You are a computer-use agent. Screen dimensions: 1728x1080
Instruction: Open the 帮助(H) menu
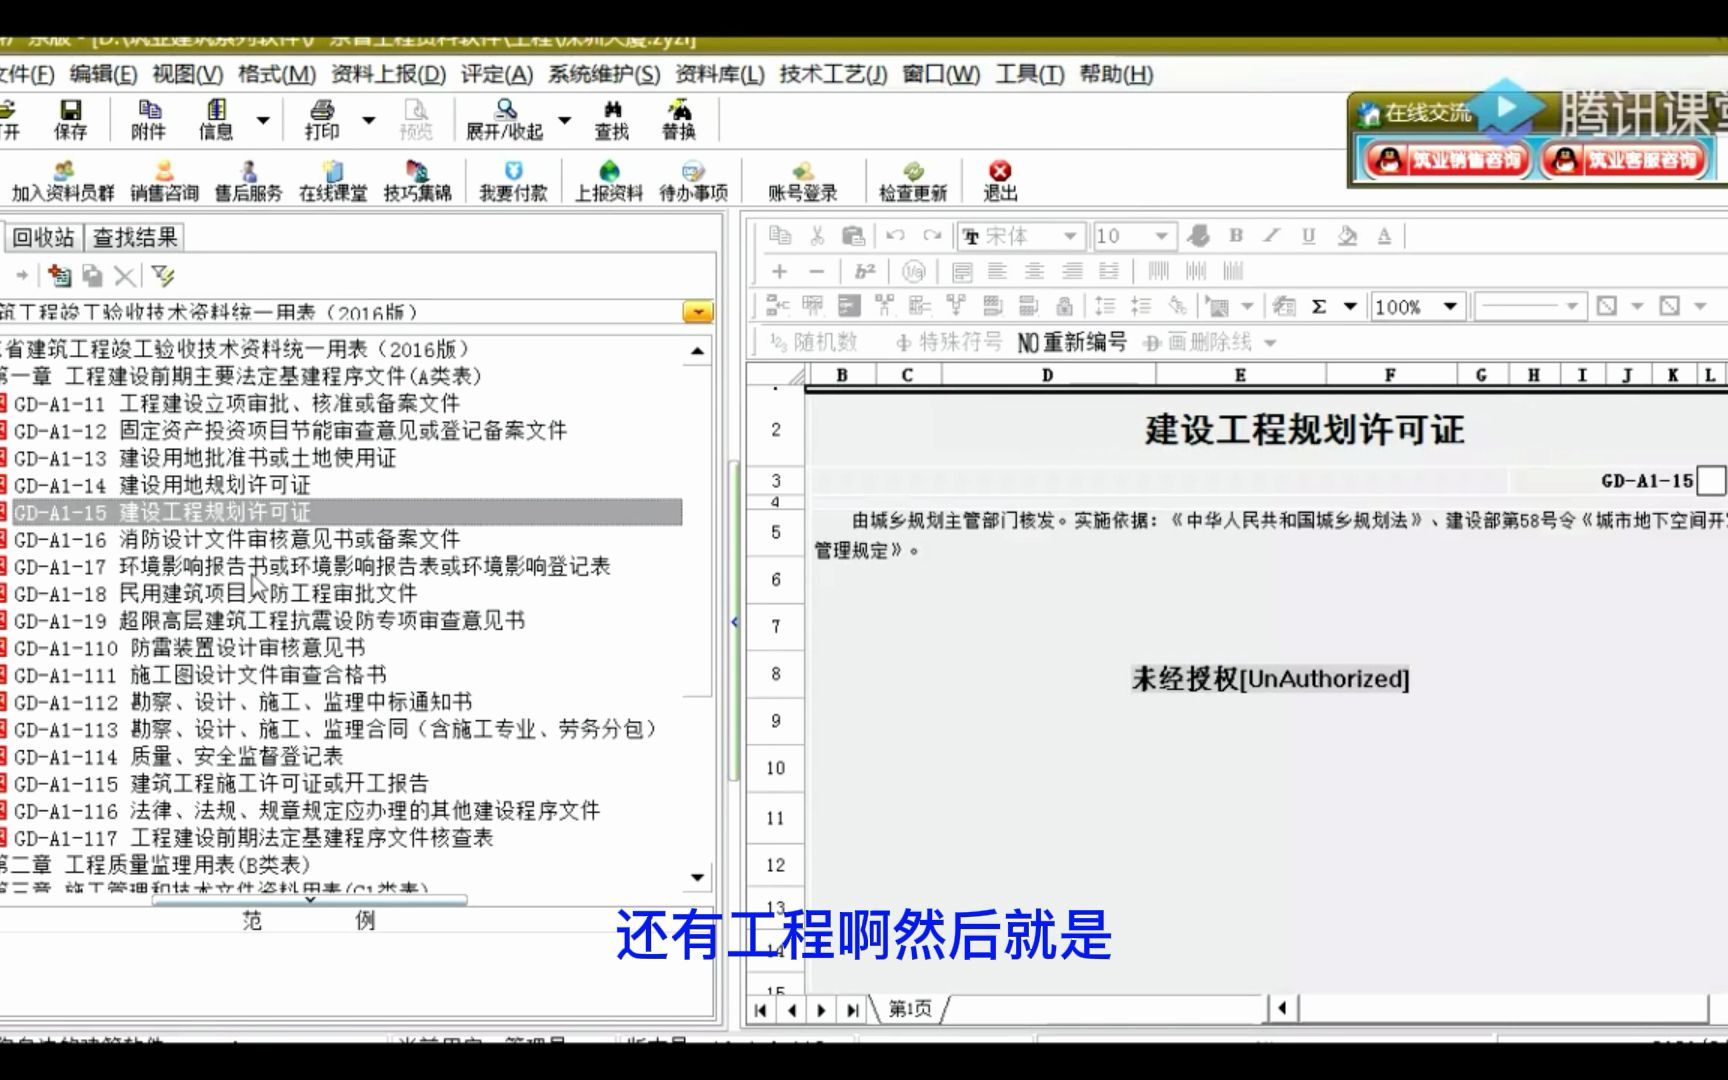tap(1116, 74)
